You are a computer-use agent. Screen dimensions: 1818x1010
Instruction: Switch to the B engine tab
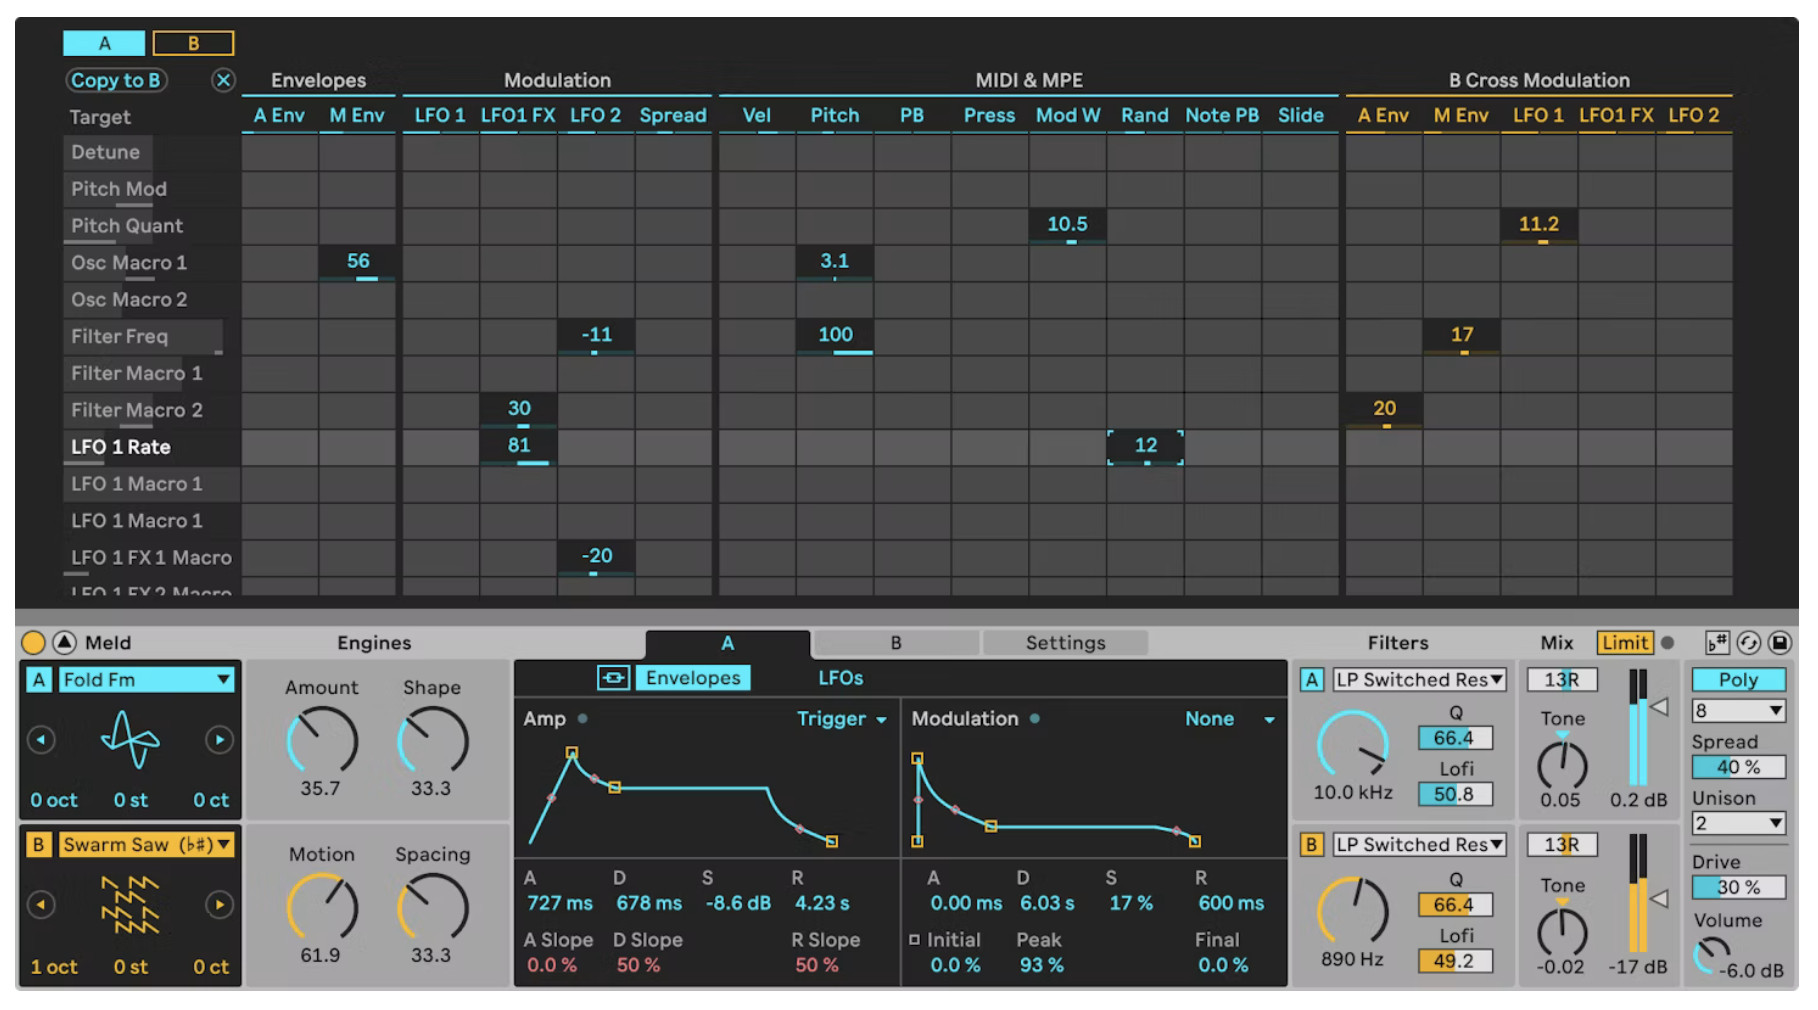coord(896,643)
